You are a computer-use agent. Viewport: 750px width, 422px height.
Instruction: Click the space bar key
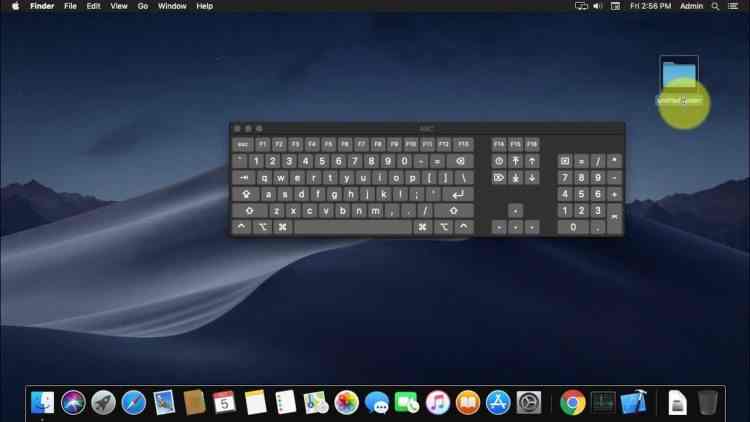(x=353, y=227)
